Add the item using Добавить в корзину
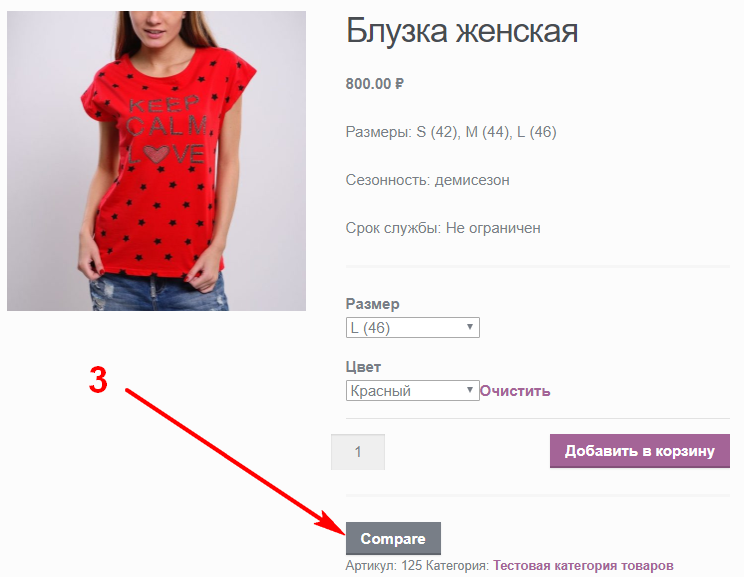The height and width of the screenshot is (577, 744). coord(640,451)
